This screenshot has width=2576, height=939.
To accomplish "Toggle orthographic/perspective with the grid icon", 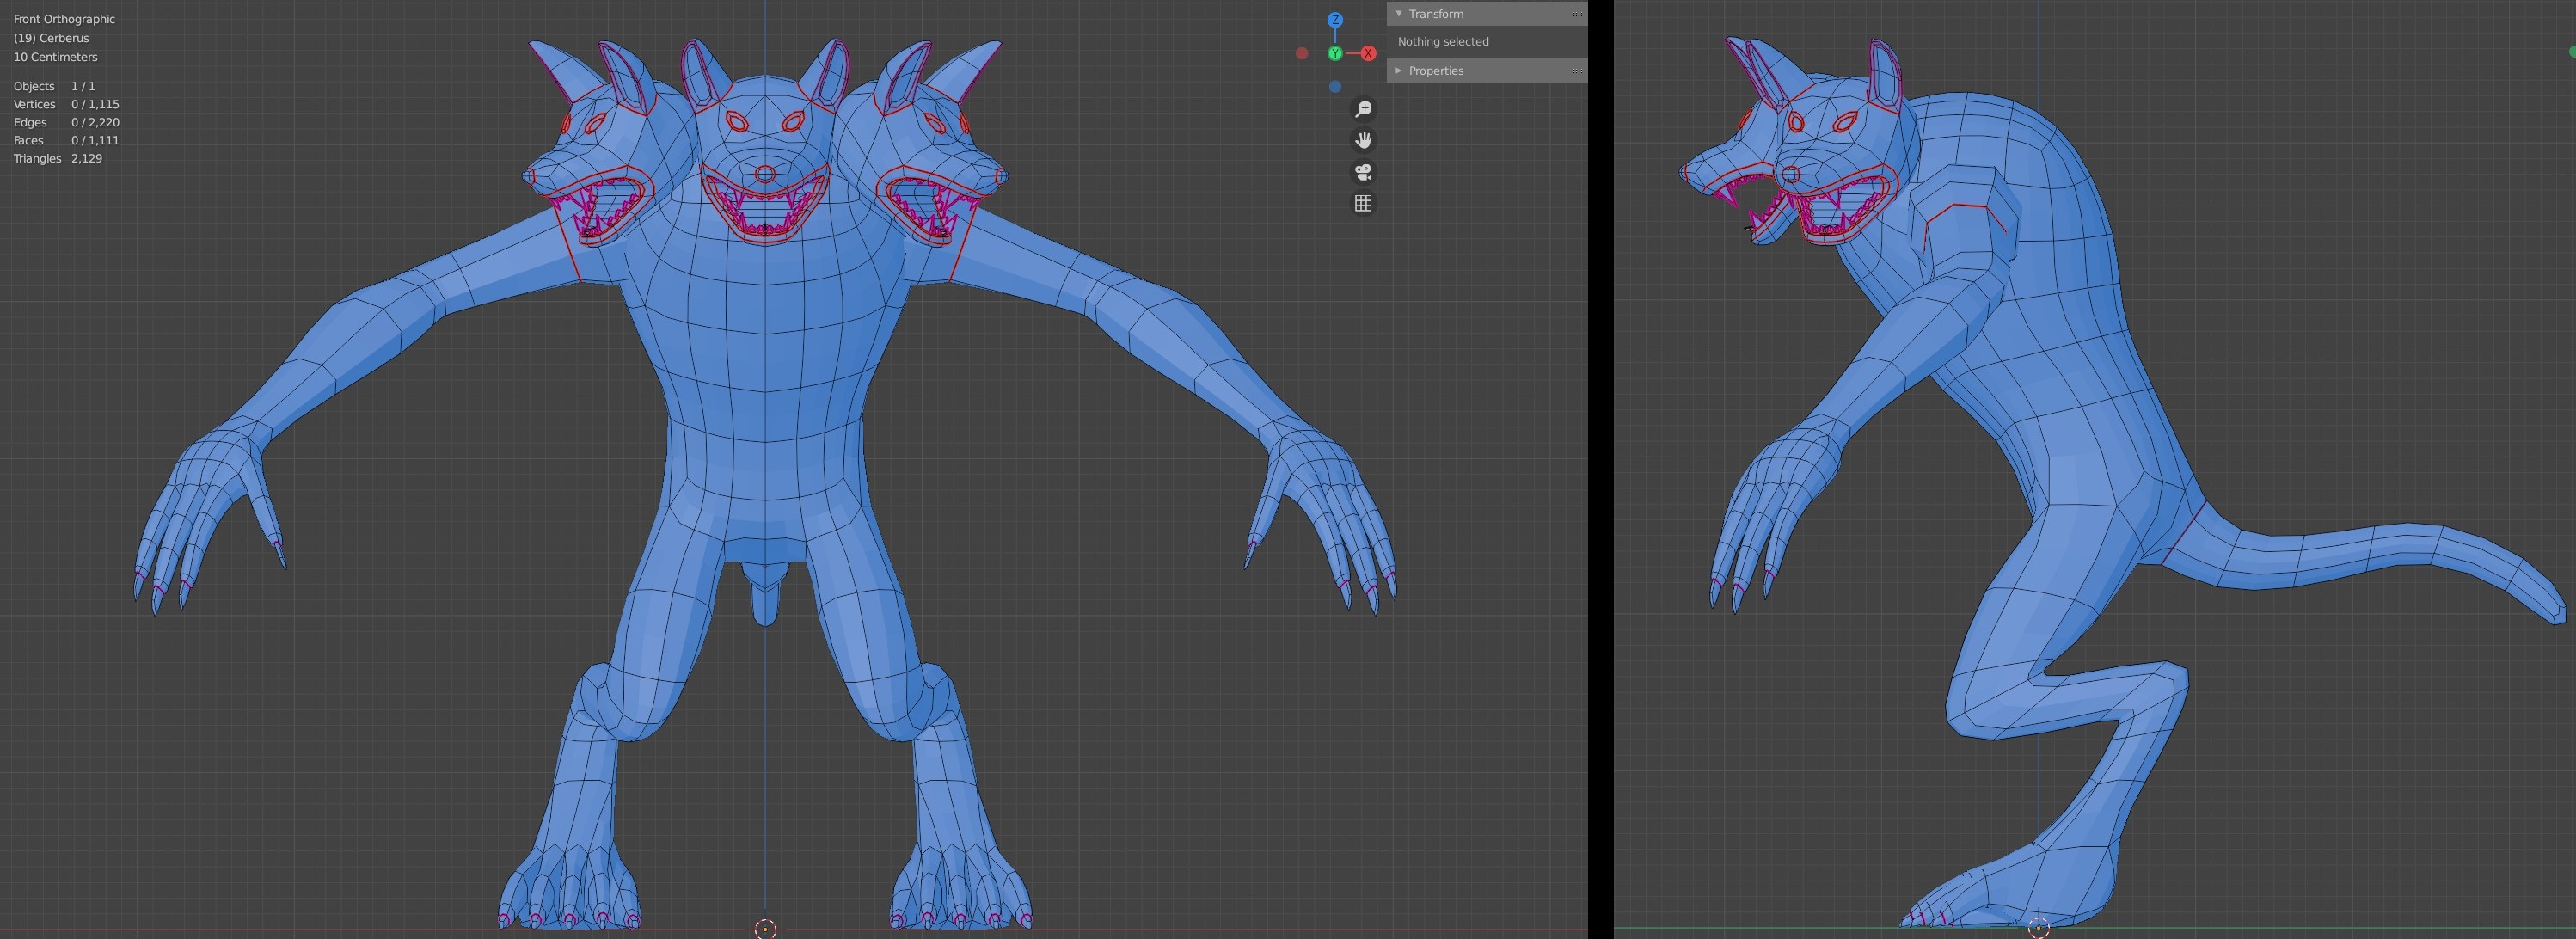I will point(1363,204).
